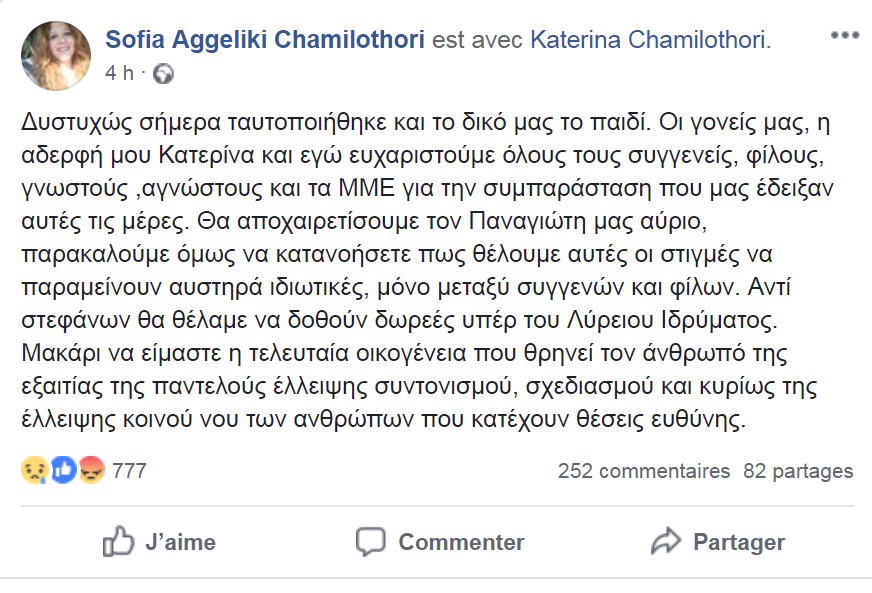Click the Commenter button label
Image resolution: width=872 pixels, height=593 pixels.
coord(461,542)
